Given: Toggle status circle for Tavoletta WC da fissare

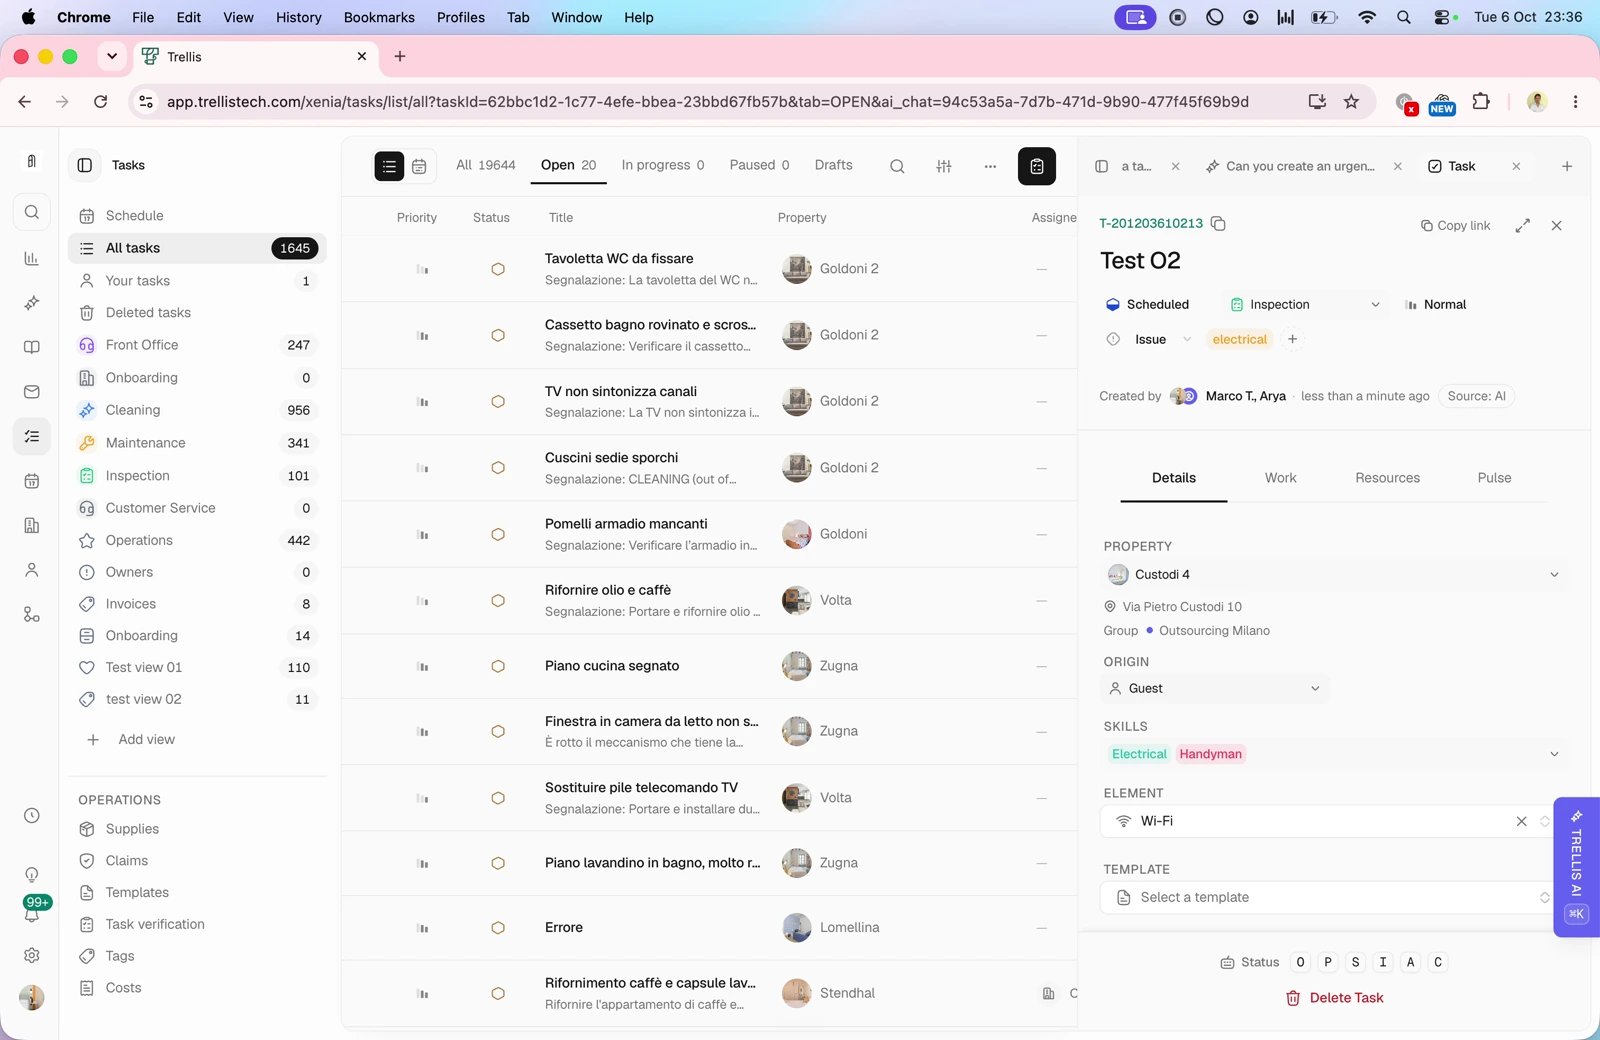Looking at the screenshot, I should [x=498, y=269].
